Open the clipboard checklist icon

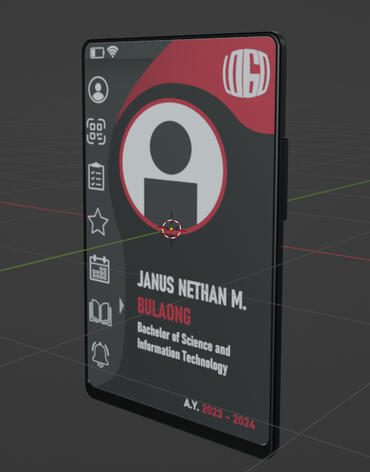click(x=96, y=176)
